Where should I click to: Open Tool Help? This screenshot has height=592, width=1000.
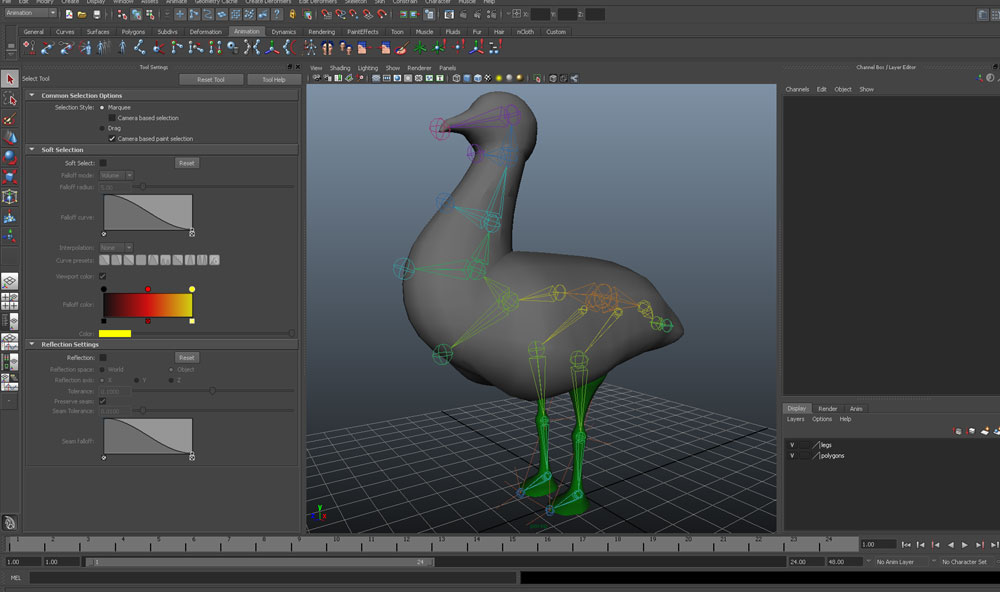273,79
